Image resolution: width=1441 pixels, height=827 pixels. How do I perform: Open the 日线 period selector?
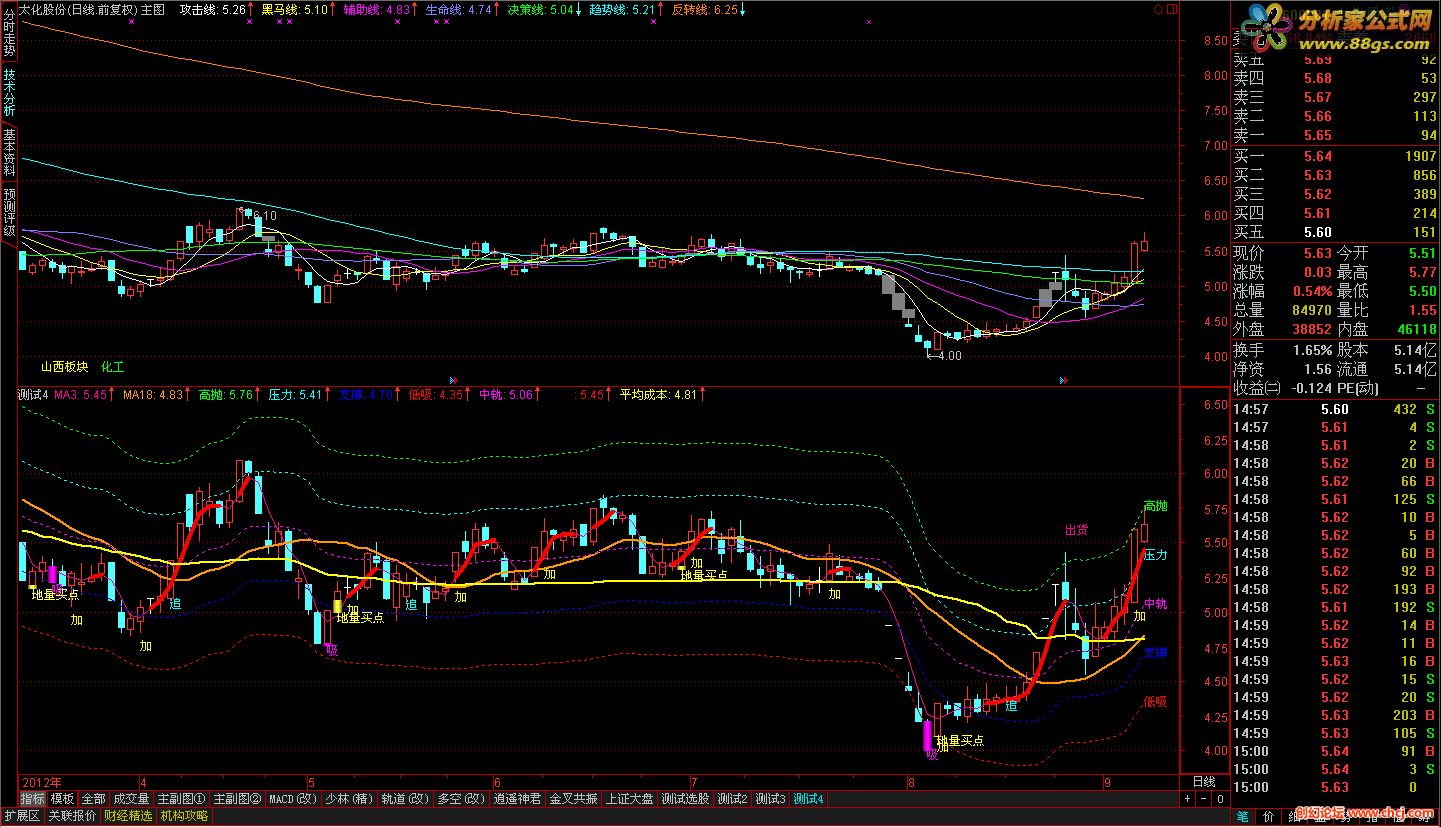tap(1204, 782)
